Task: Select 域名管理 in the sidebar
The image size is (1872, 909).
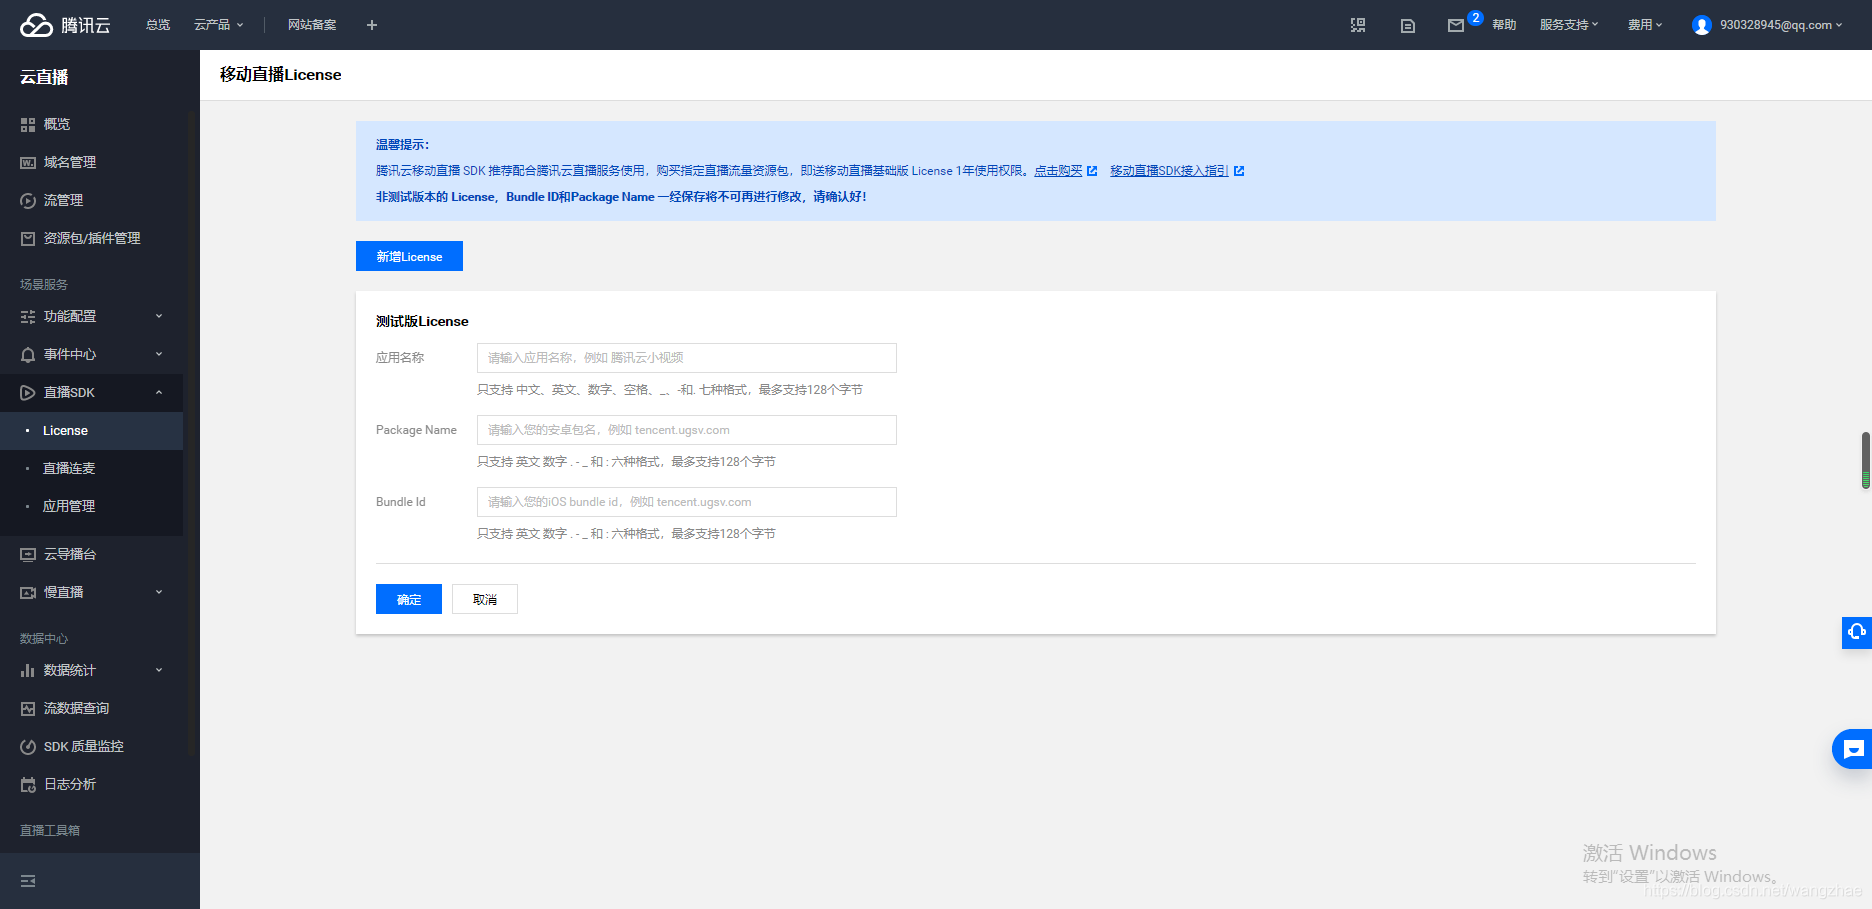Action: pos(70,162)
